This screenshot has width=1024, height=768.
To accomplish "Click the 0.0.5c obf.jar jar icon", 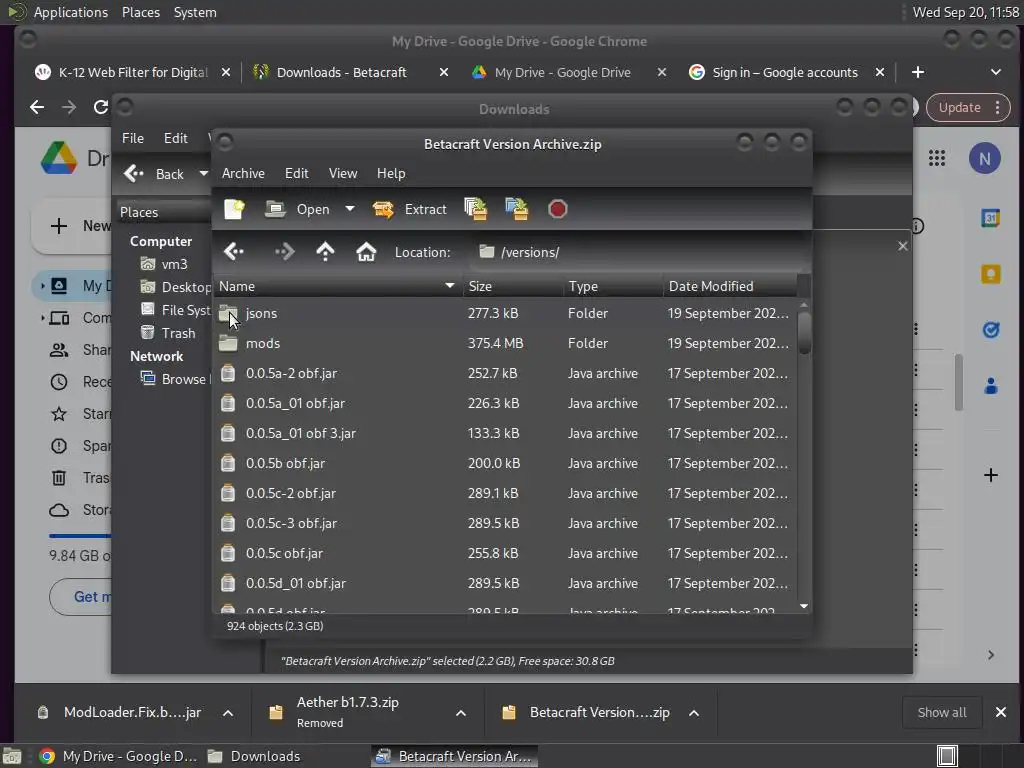I will click(227, 553).
